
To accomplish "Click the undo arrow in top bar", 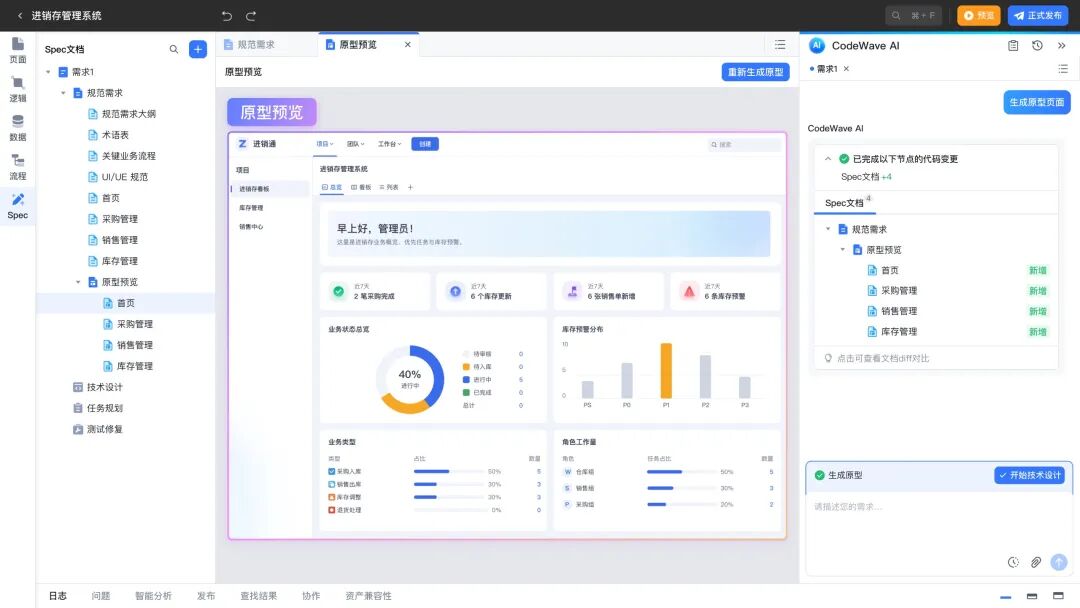I will [x=227, y=15].
